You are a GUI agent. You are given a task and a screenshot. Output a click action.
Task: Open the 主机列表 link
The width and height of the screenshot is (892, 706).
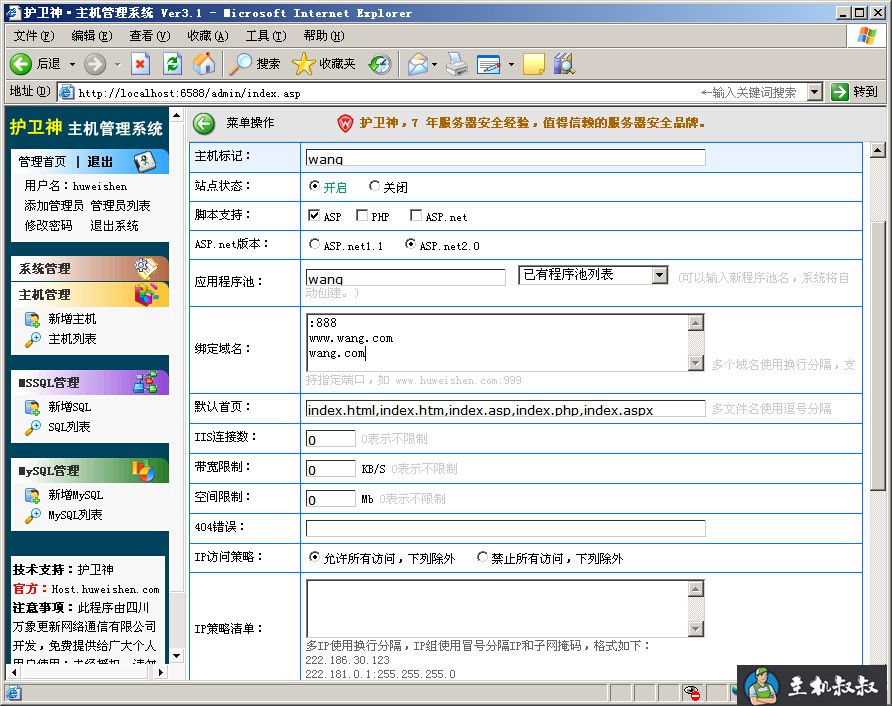click(72, 339)
